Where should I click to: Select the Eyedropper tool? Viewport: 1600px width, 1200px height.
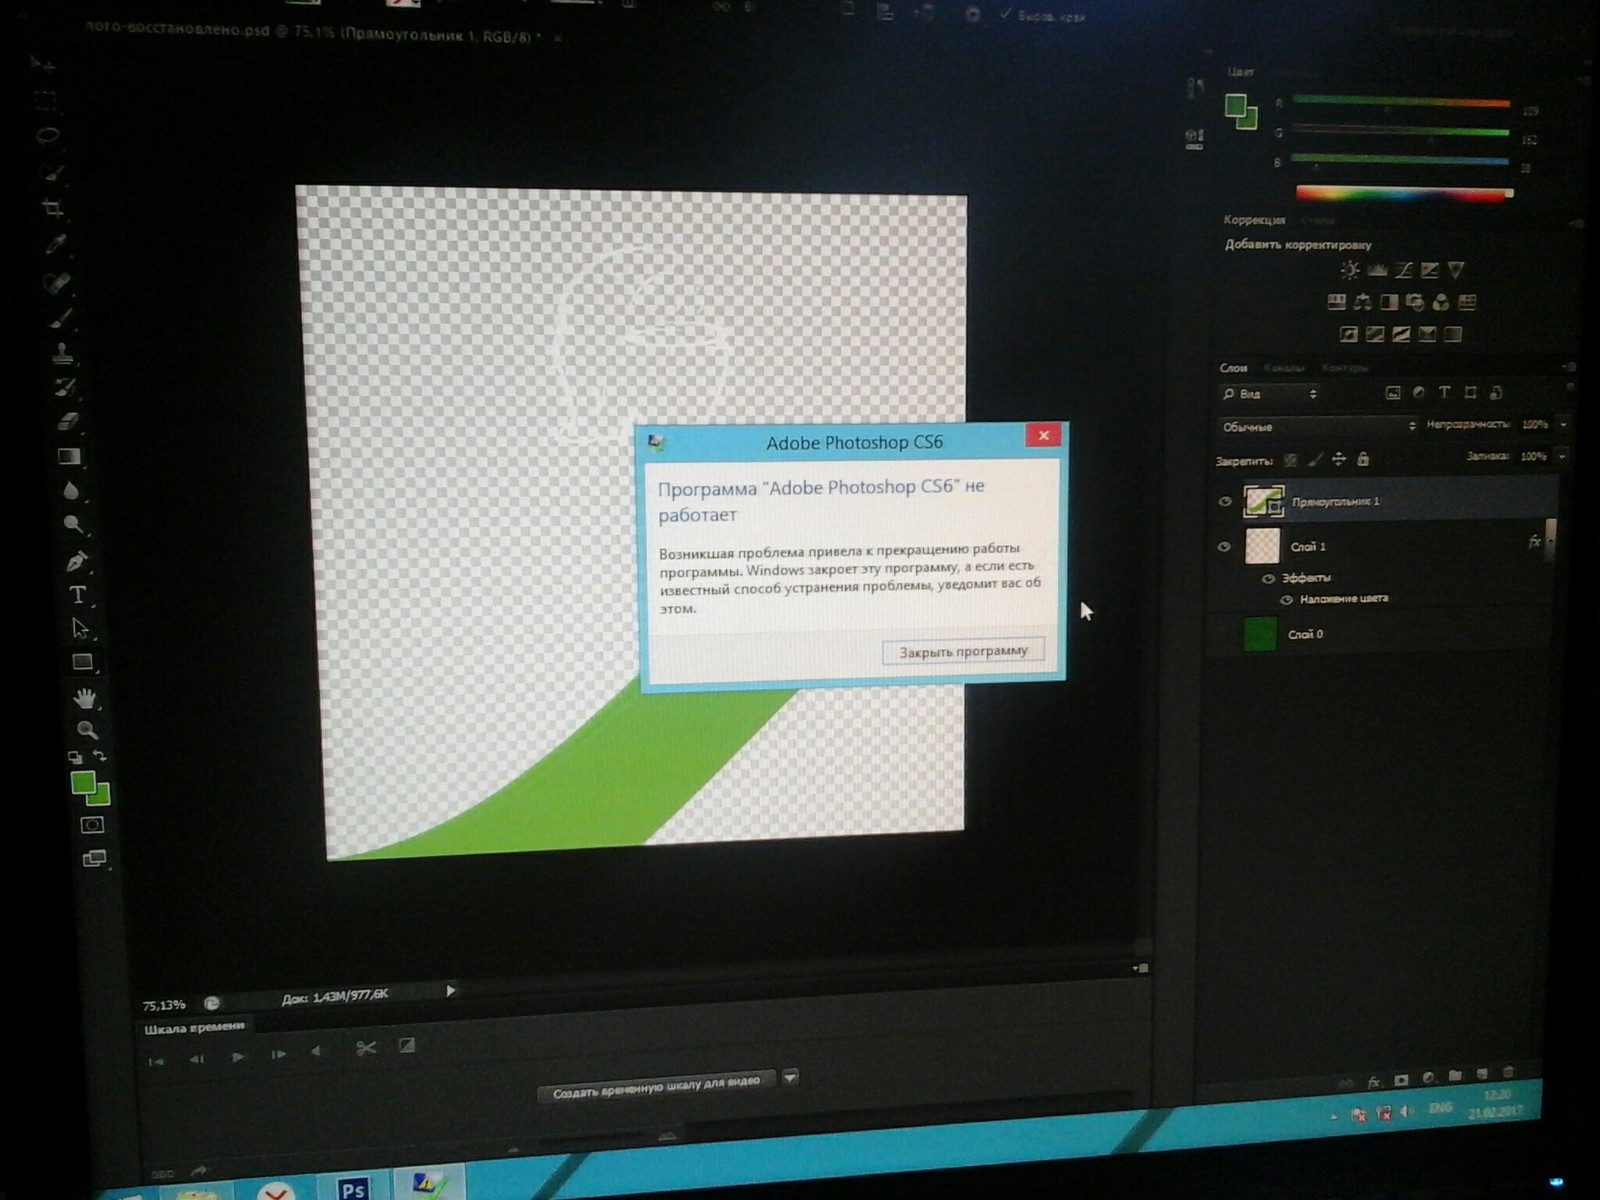tap(55, 245)
